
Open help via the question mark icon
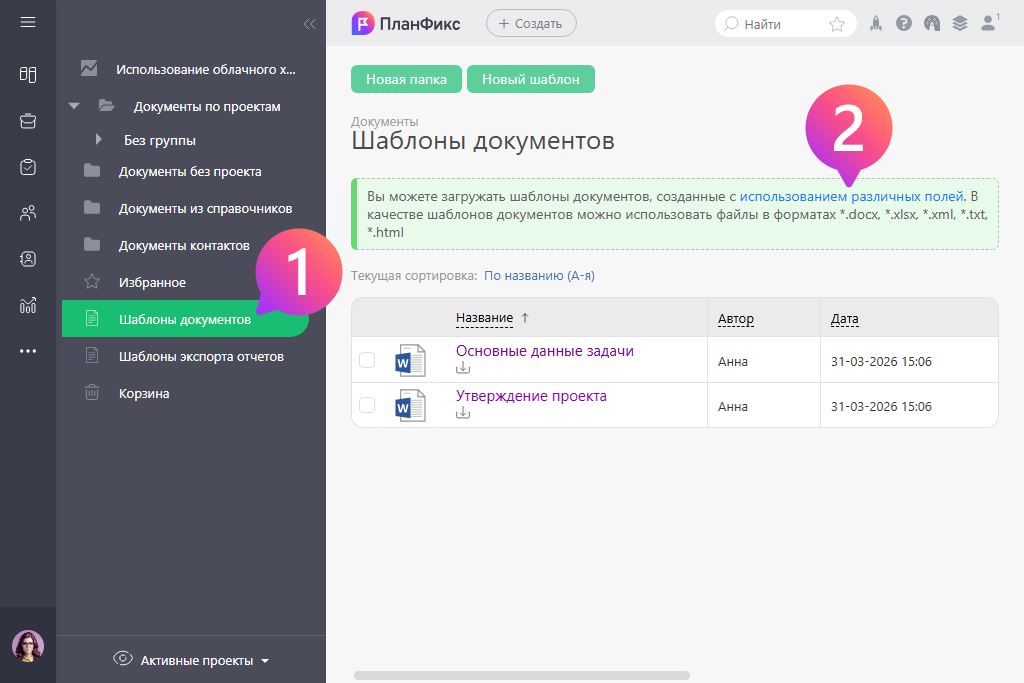904,23
